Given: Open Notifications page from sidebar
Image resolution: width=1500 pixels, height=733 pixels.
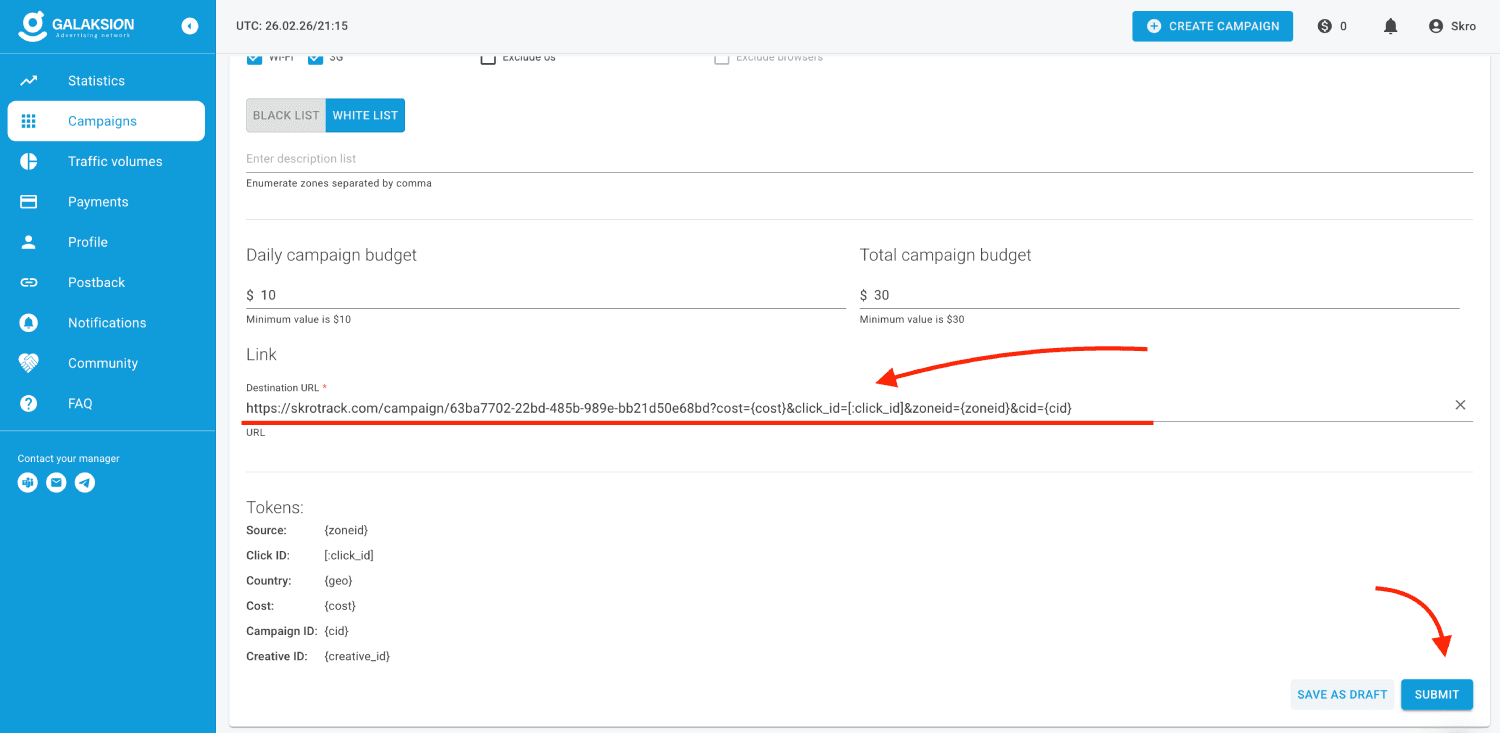Looking at the screenshot, I should coord(107,323).
